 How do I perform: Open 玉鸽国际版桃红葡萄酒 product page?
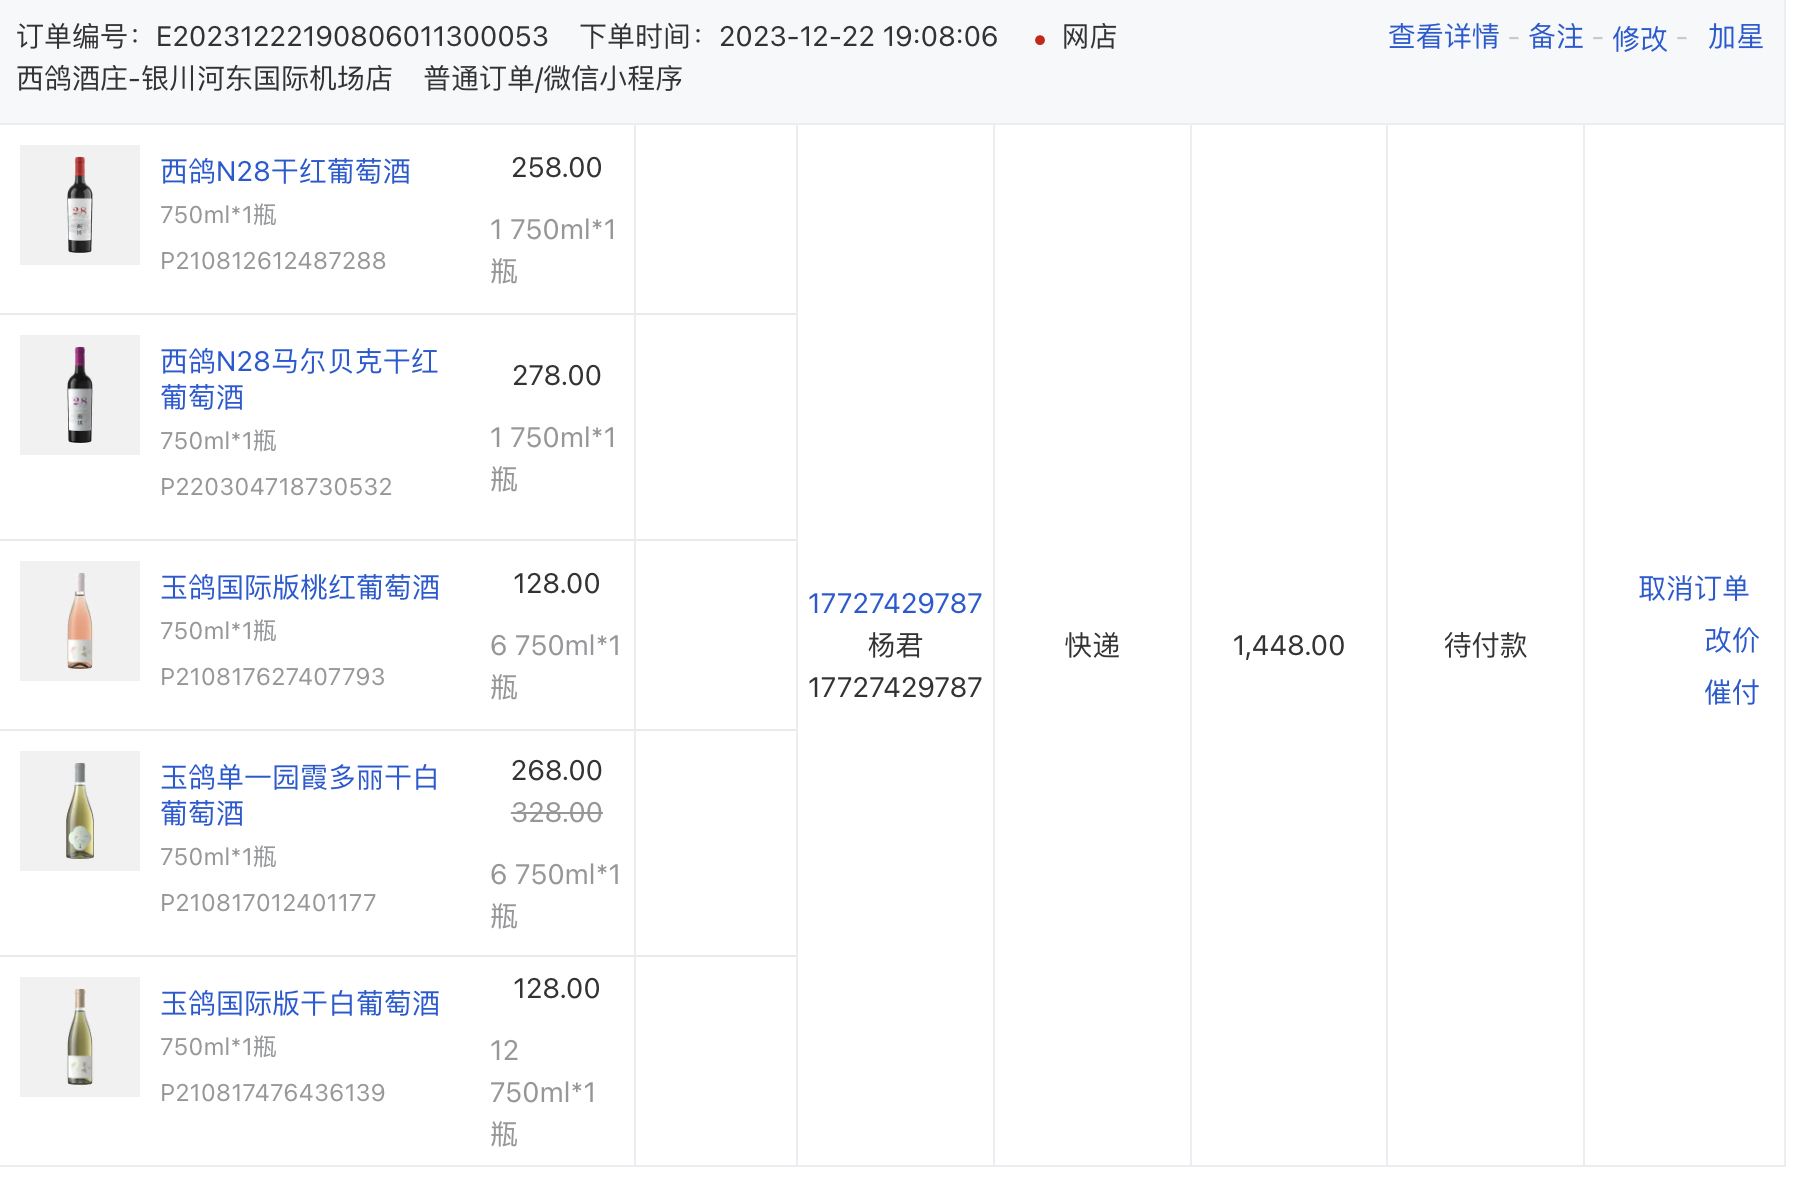pyautogui.click(x=303, y=588)
